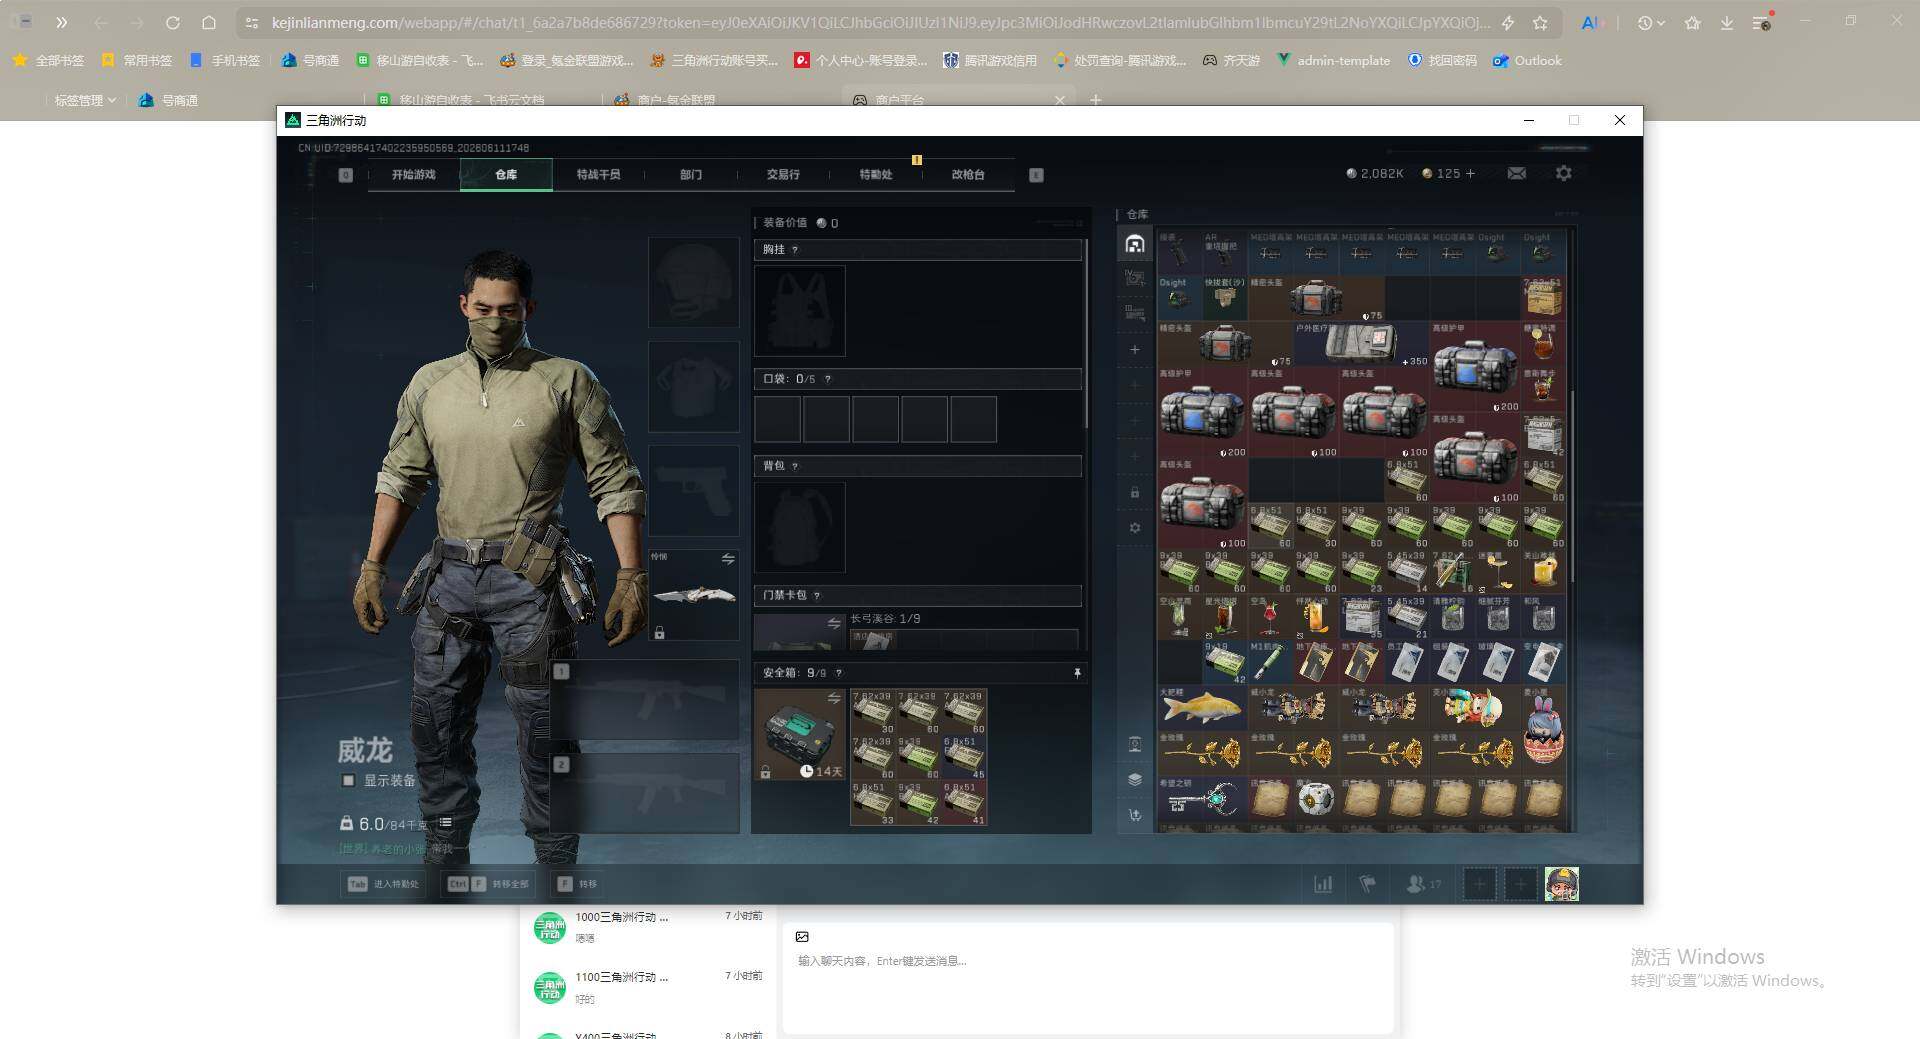Select primary weapon slot 1
This screenshot has width=1920, height=1039.
[x=645, y=700]
